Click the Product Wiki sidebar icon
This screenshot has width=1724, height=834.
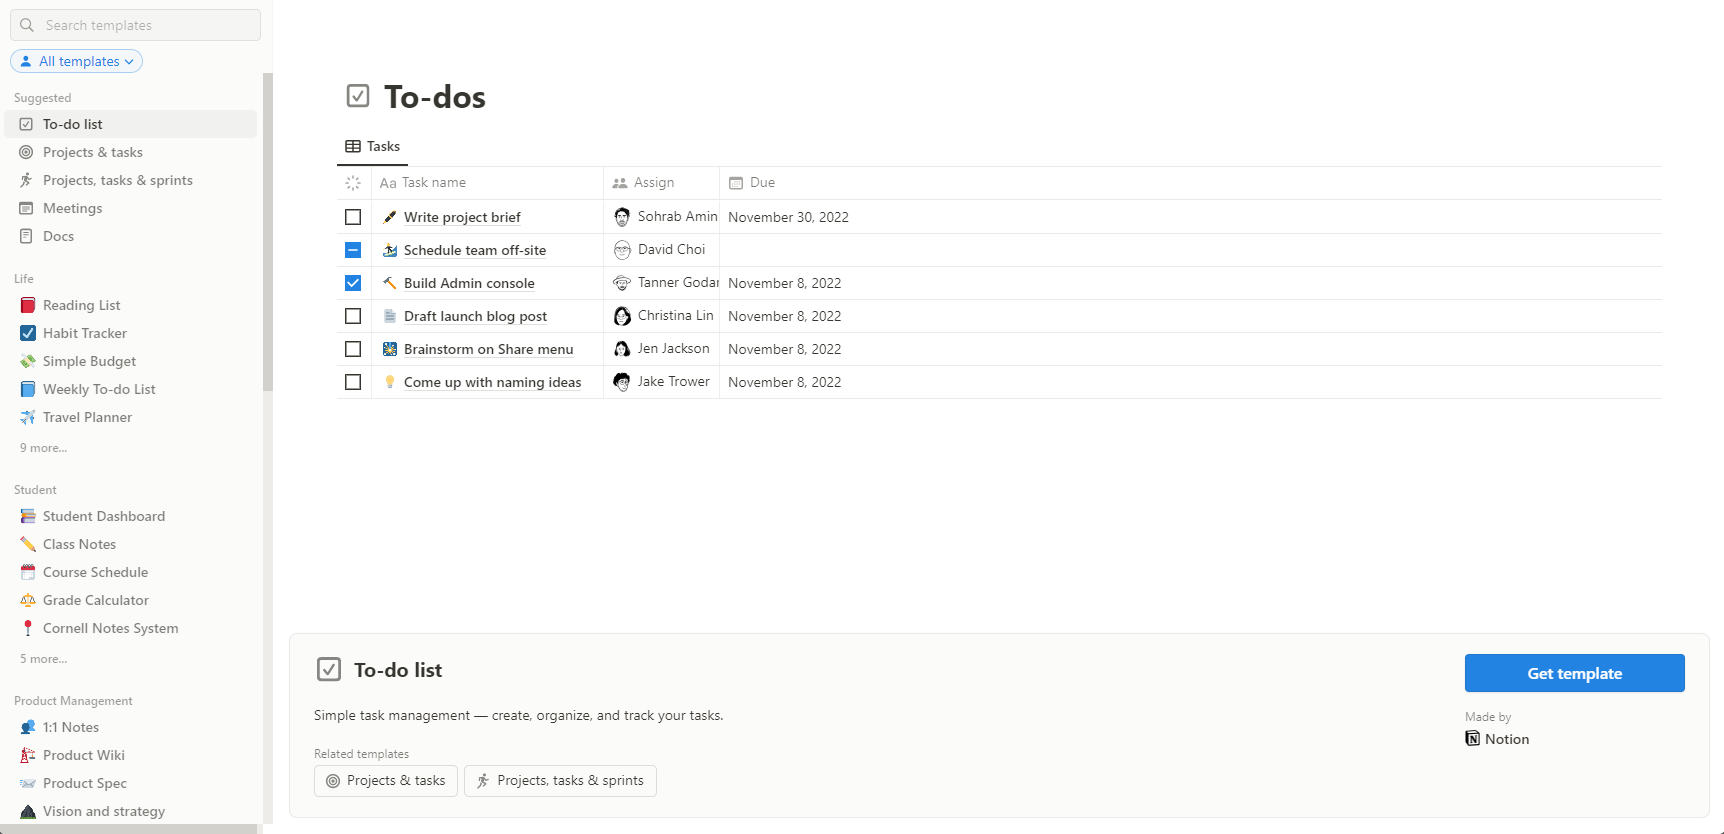tap(28, 755)
